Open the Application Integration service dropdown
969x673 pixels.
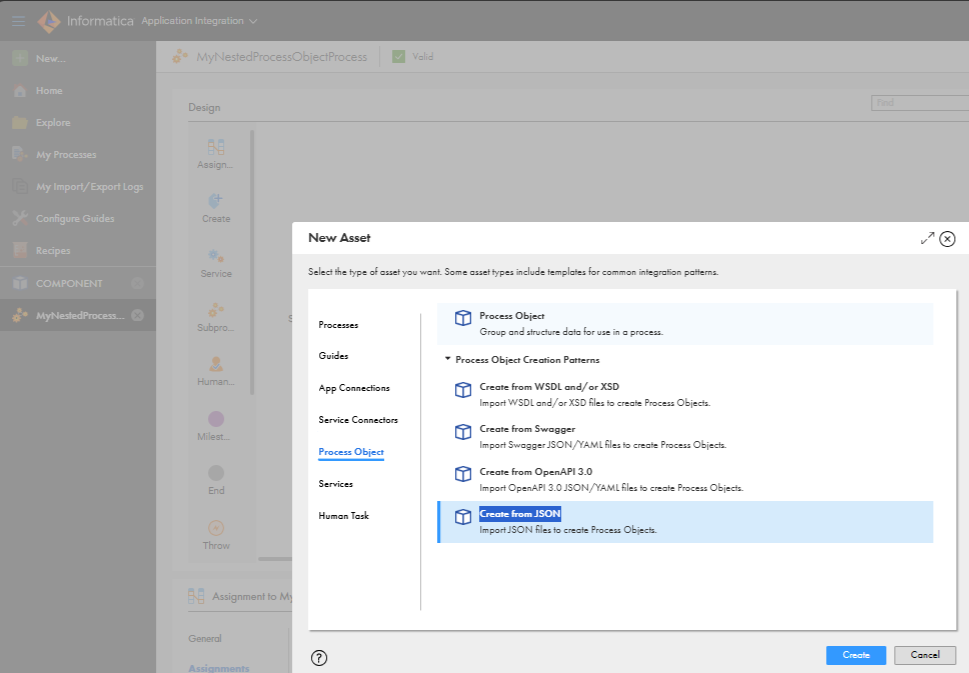tap(199, 21)
